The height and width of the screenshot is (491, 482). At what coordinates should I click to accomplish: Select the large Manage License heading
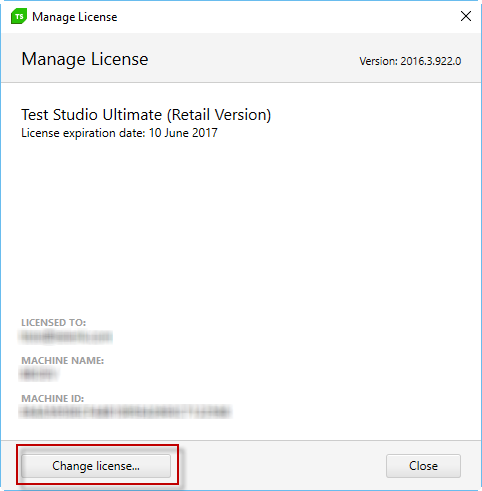[85, 59]
